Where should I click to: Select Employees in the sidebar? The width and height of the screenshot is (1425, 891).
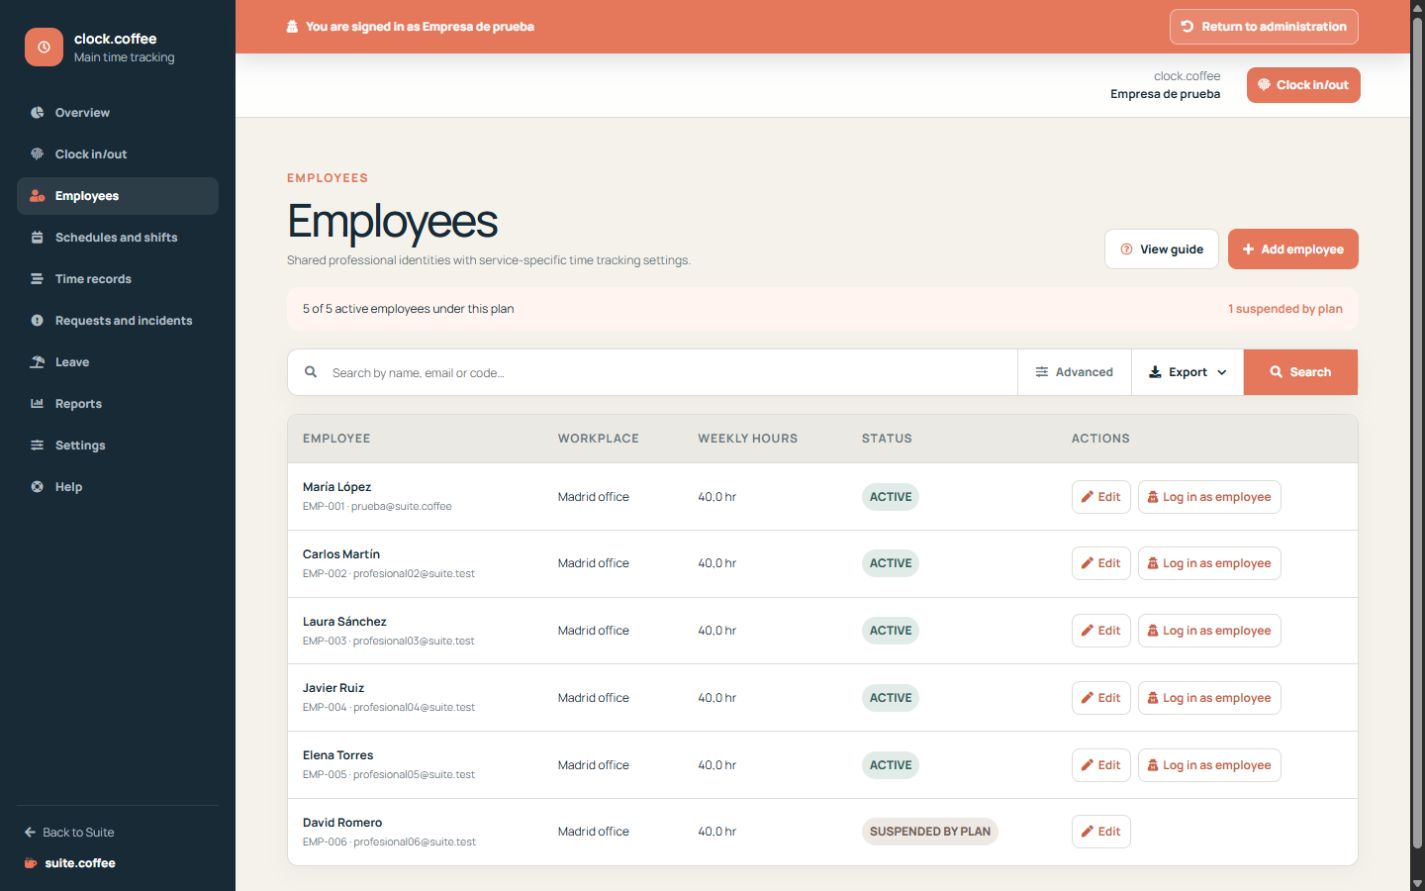(x=118, y=196)
